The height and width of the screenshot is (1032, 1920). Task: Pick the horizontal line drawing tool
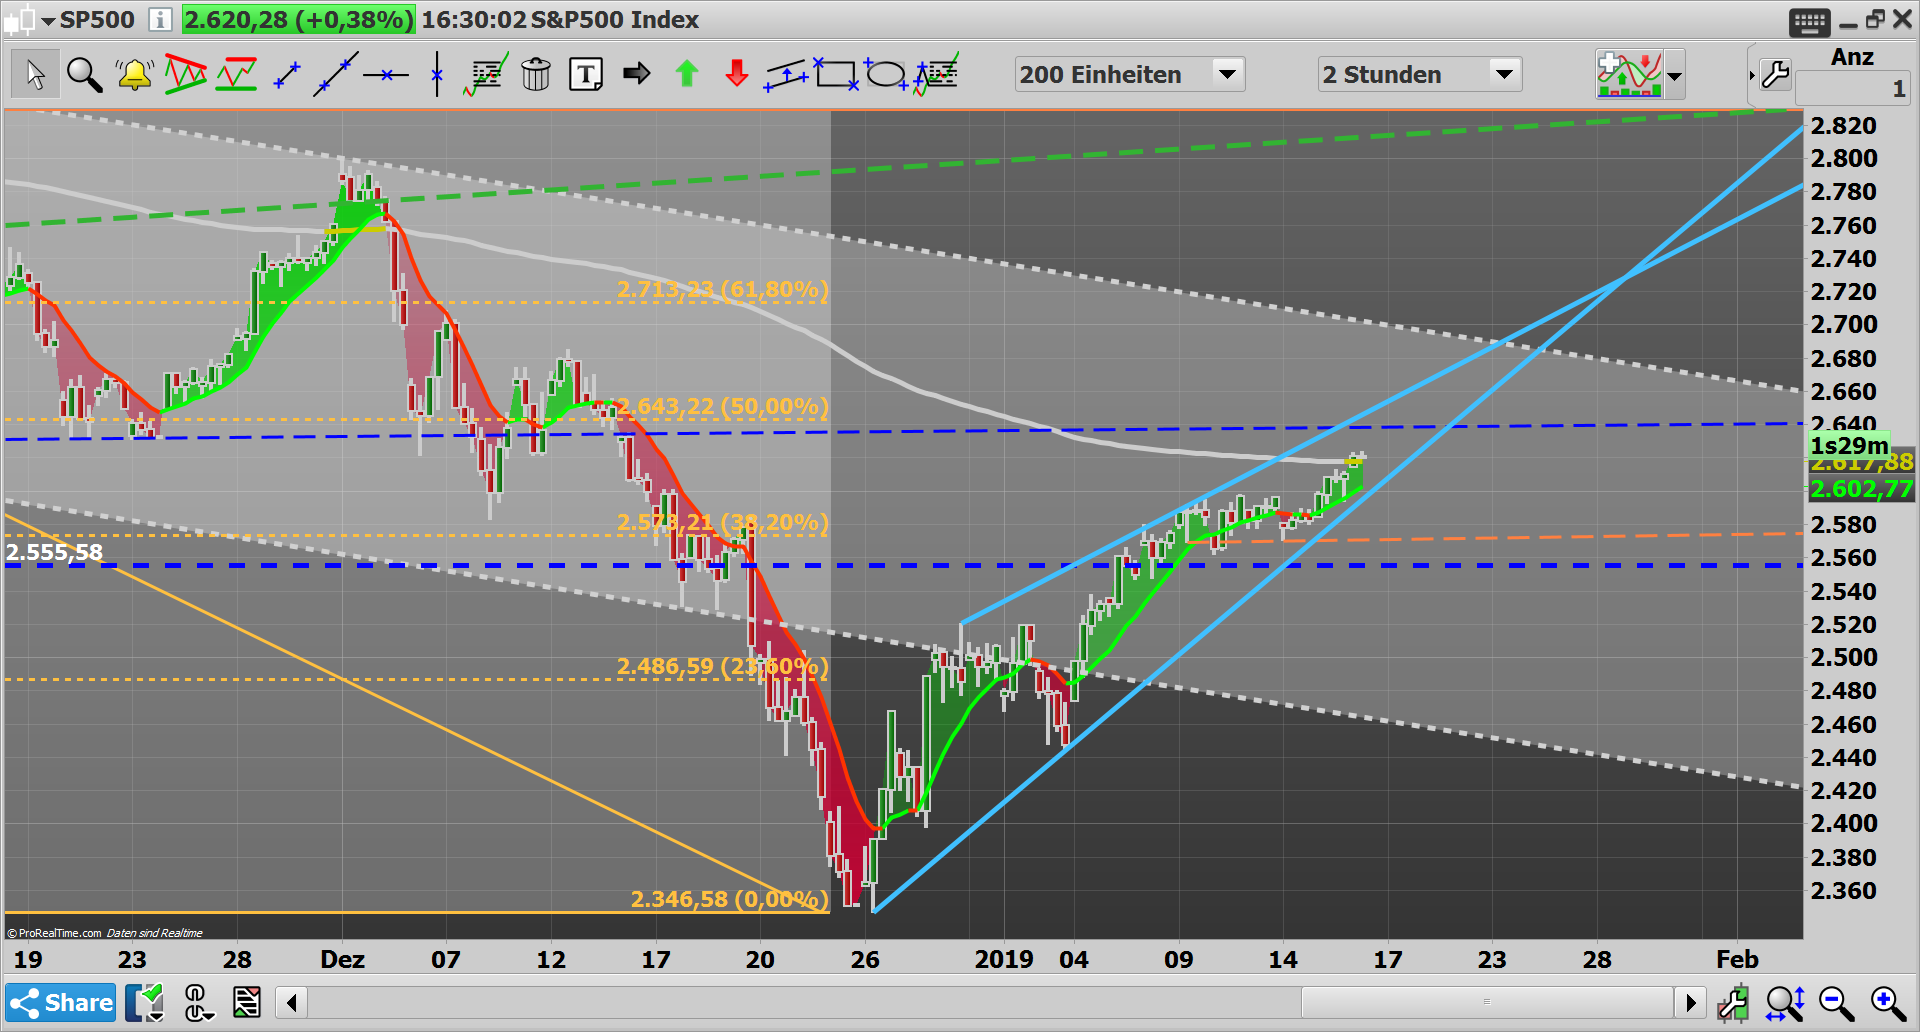[386, 75]
